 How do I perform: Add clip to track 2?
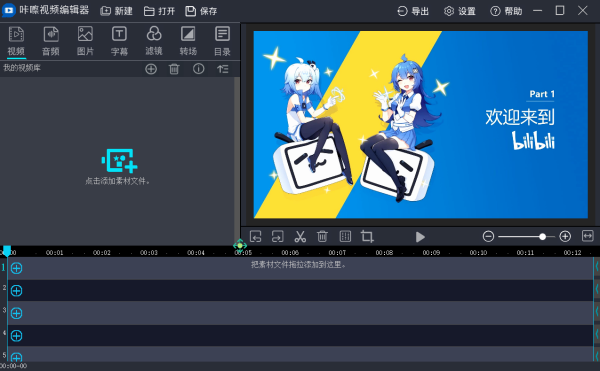[16, 291]
